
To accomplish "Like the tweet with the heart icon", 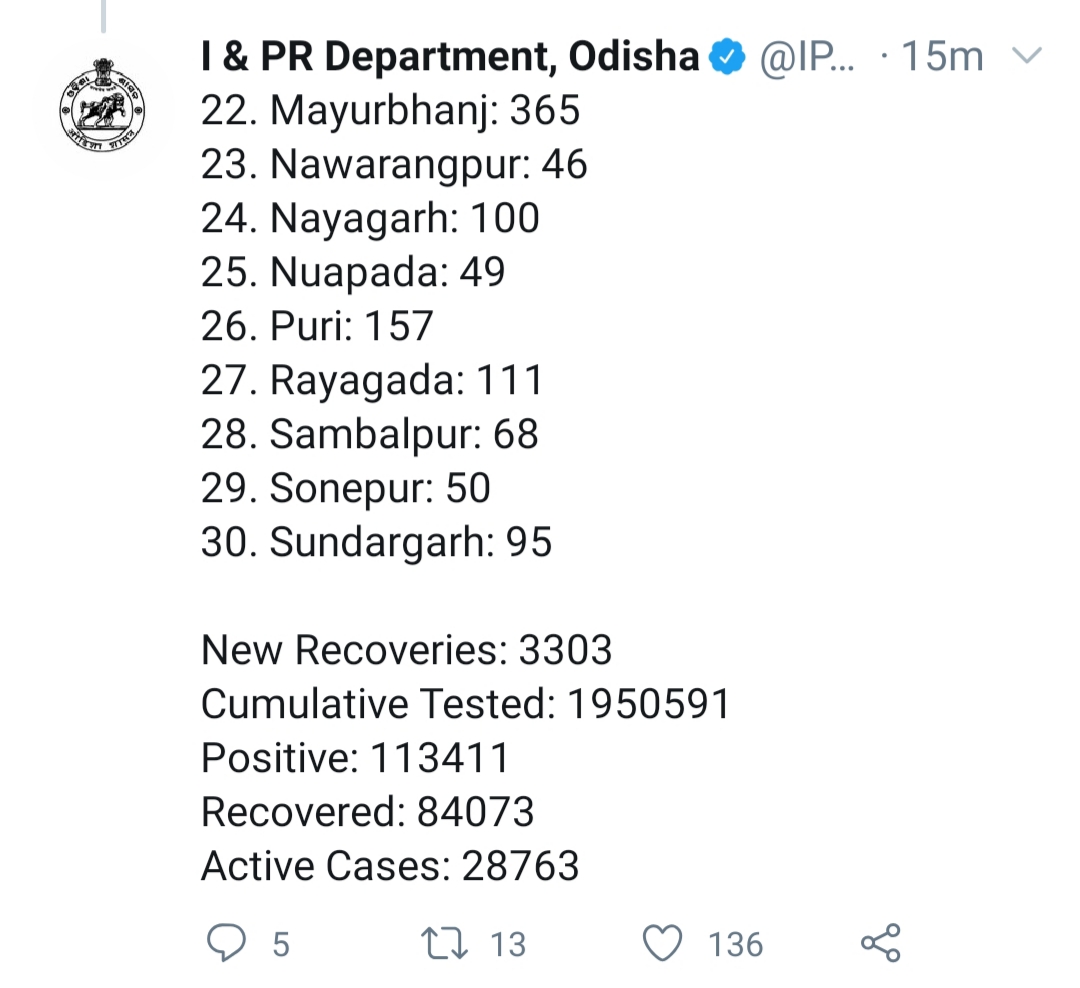I will 663,943.
